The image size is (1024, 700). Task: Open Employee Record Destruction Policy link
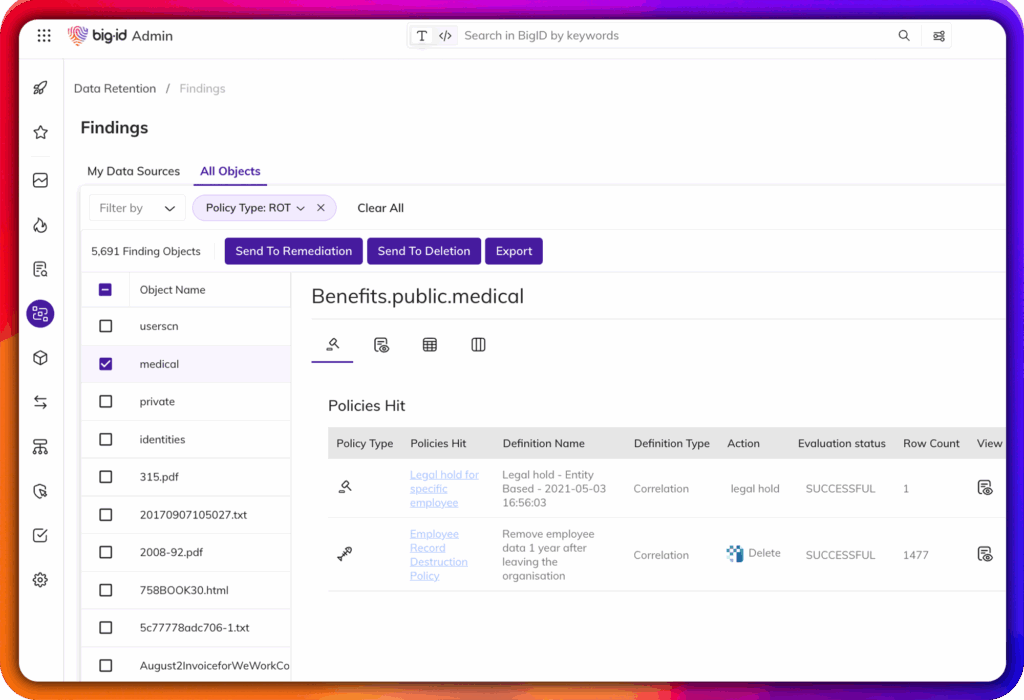(438, 555)
